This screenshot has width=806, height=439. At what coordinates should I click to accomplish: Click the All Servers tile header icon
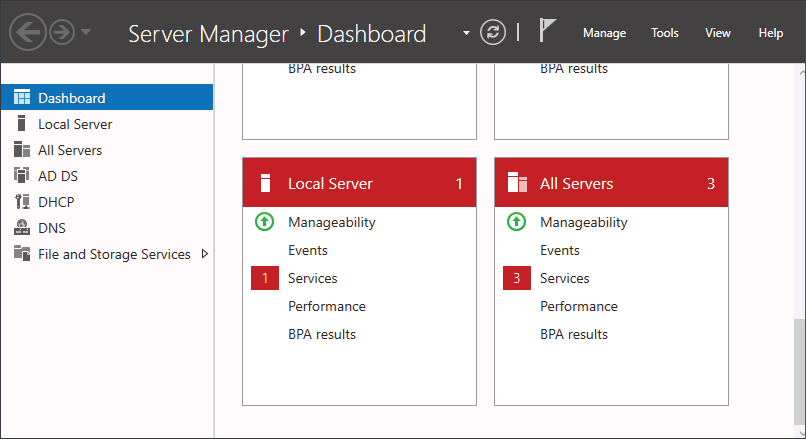(x=517, y=182)
